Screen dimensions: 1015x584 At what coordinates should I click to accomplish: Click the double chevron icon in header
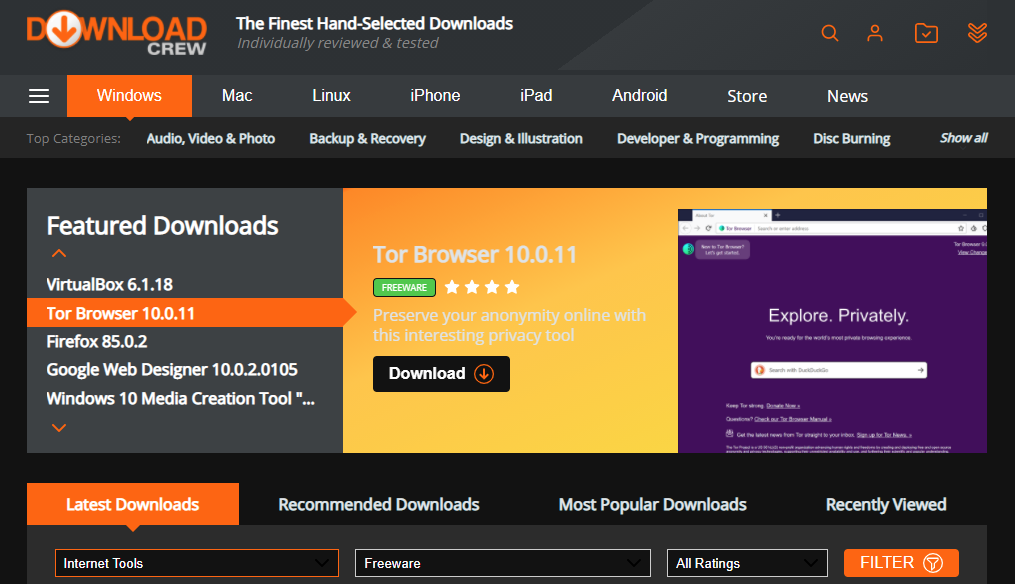977,33
